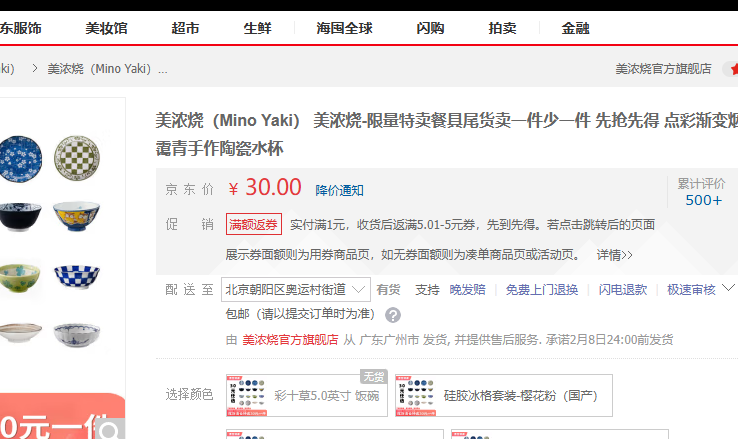Viewport: 738px width, 439px height.
Task: Click the 东服饰 navigation tab
Action: click(x=21, y=28)
